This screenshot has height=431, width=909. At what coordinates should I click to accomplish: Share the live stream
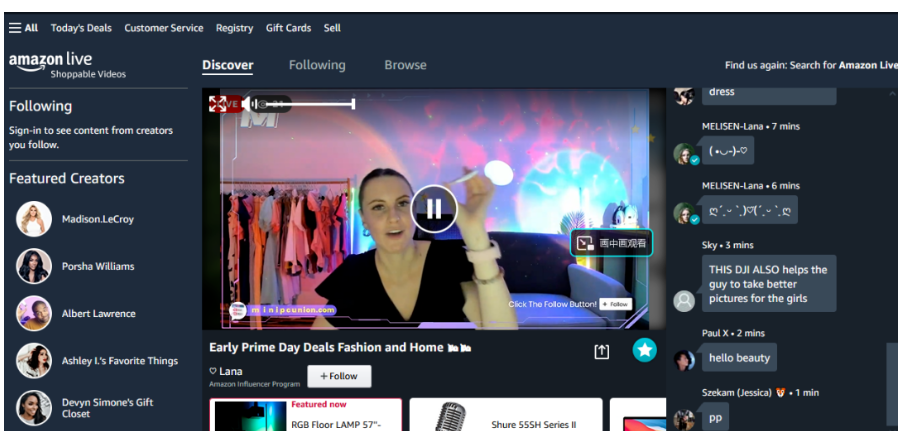coord(601,352)
